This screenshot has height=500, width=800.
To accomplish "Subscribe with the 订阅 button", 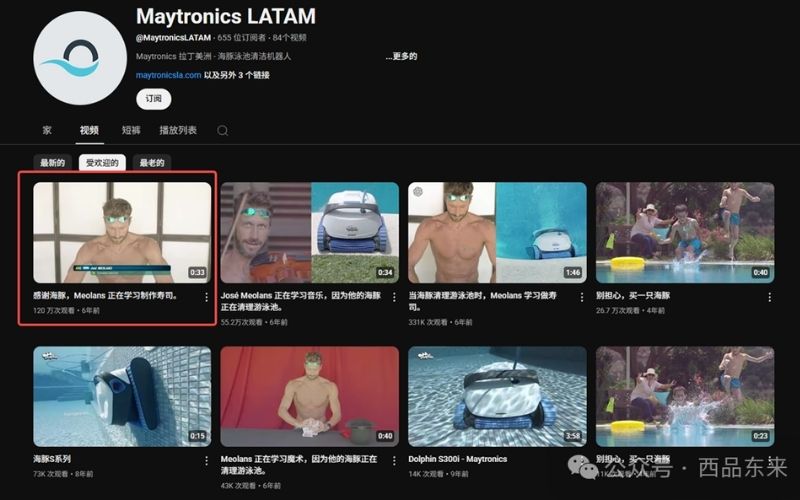I will (154, 99).
